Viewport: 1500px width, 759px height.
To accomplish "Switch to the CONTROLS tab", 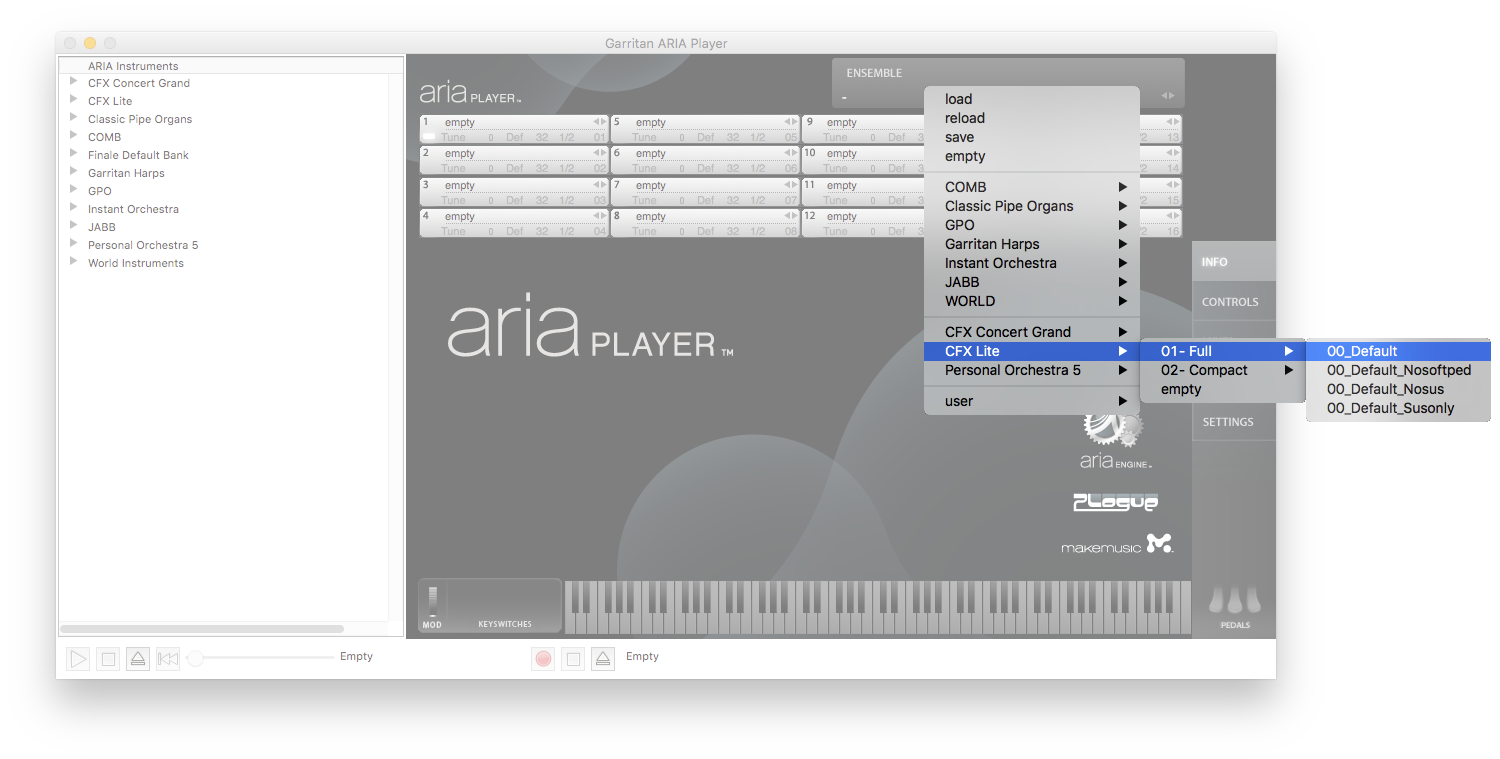I will coord(1234,302).
